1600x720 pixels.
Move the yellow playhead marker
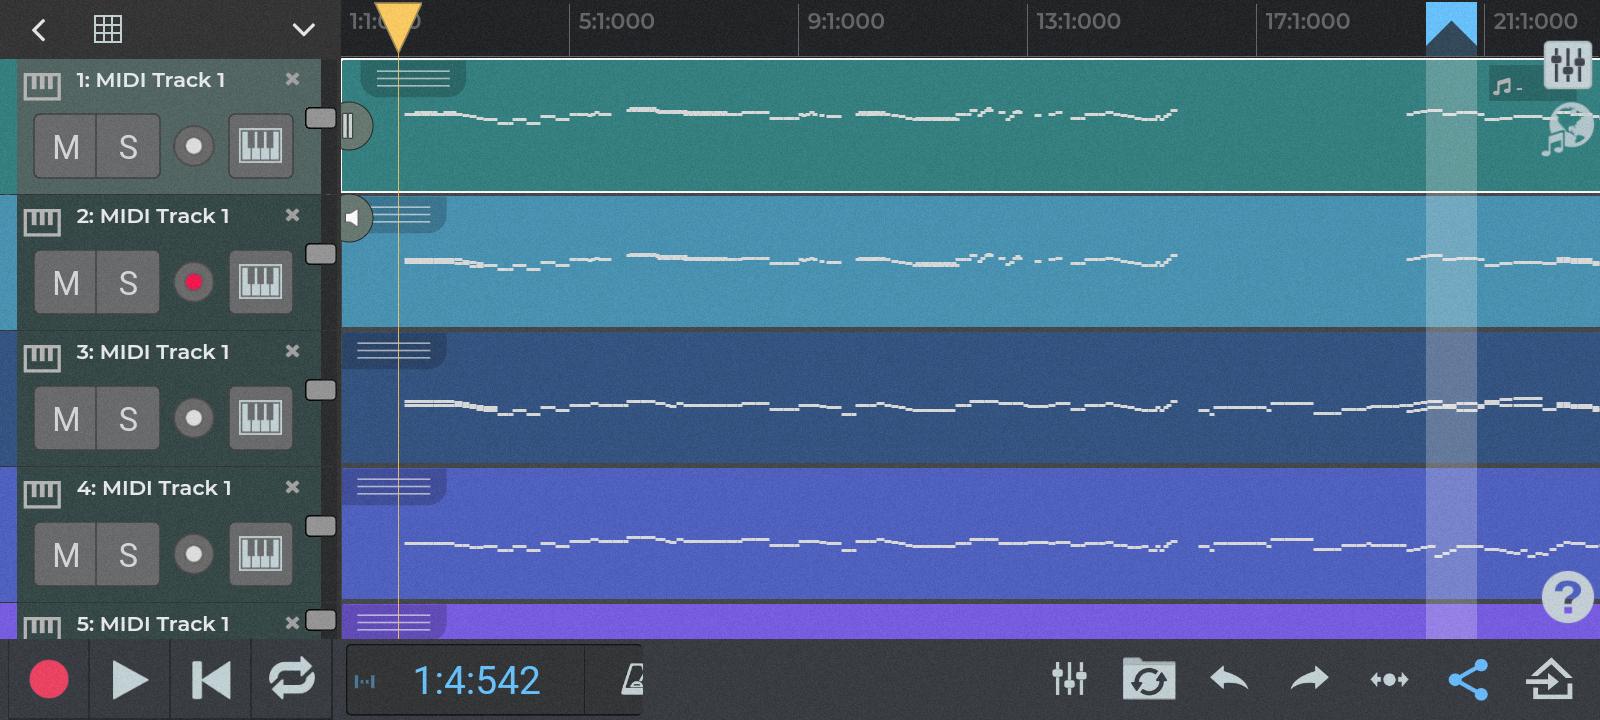[x=398, y=27]
